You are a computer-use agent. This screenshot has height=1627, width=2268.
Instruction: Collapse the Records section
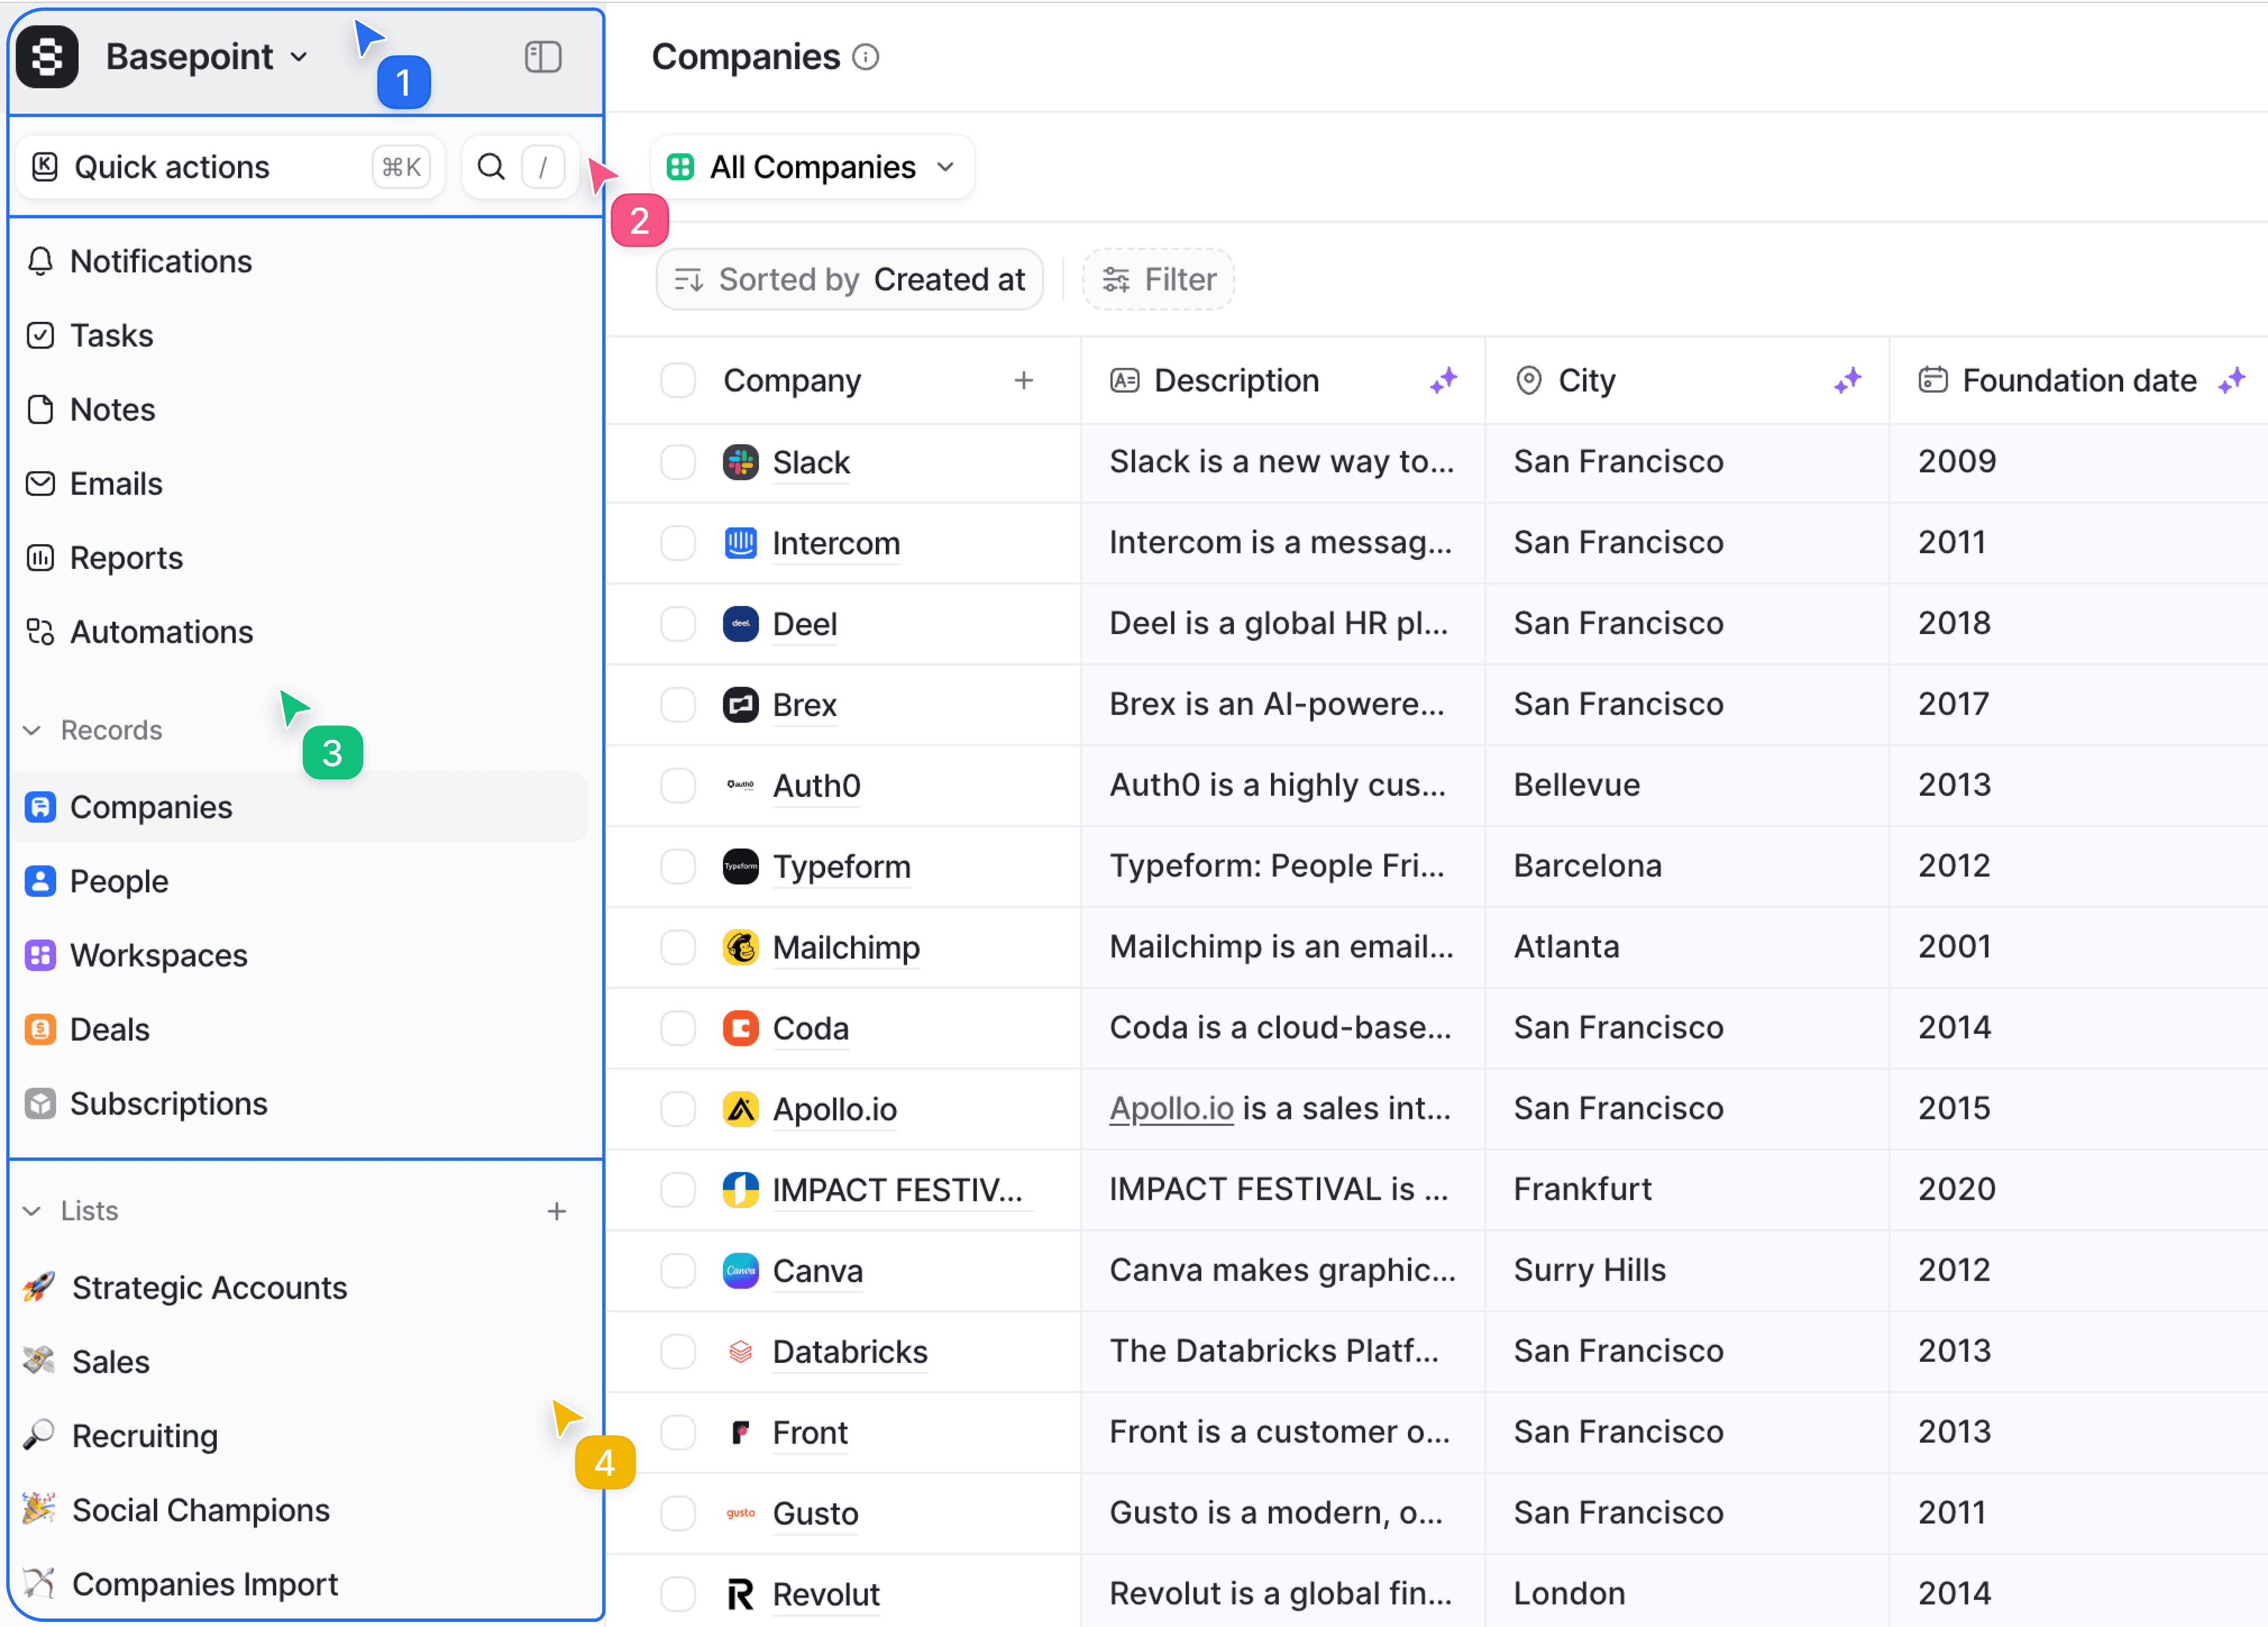click(x=33, y=730)
